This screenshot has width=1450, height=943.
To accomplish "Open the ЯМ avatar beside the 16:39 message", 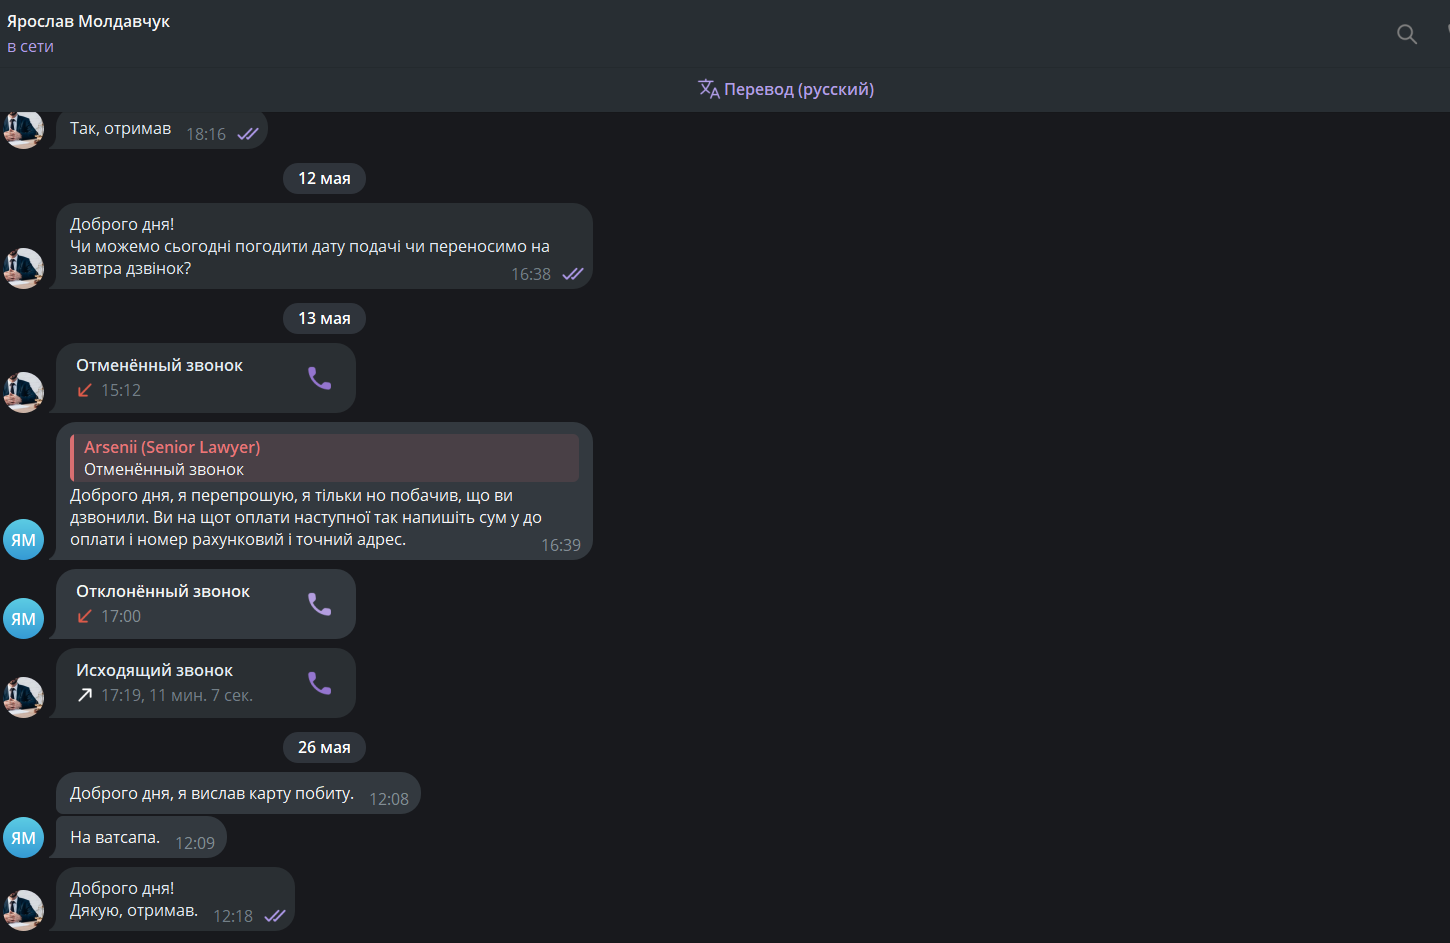I will [24, 540].
